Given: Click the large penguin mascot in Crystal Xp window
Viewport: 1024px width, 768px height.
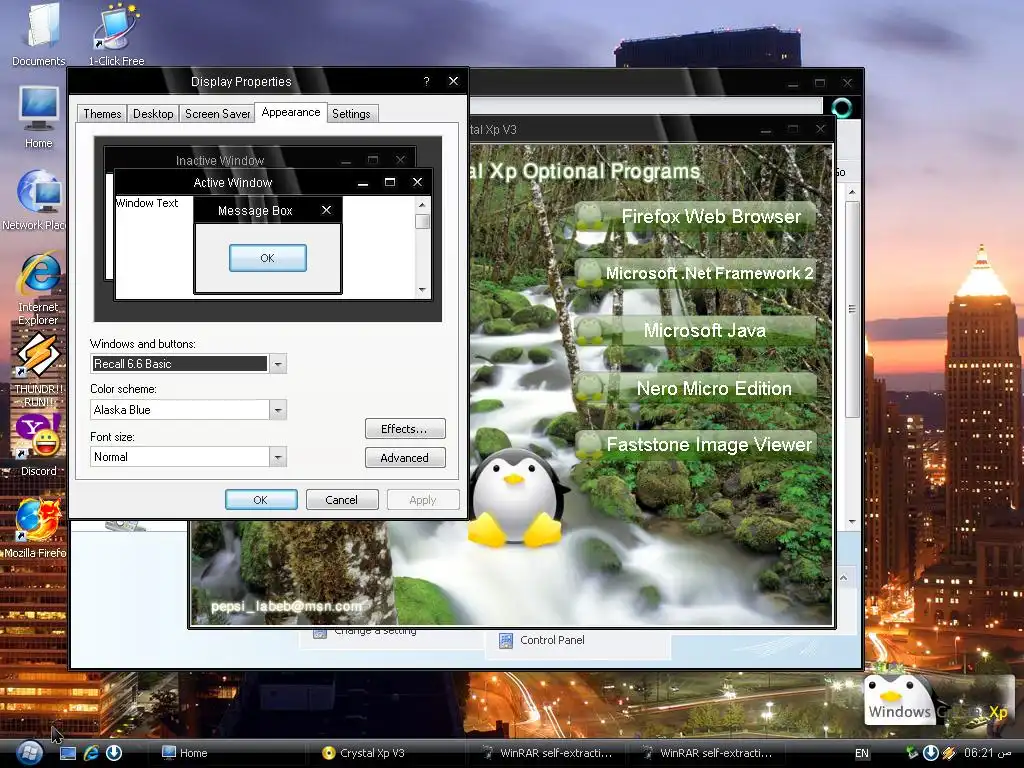Looking at the screenshot, I should (515, 498).
